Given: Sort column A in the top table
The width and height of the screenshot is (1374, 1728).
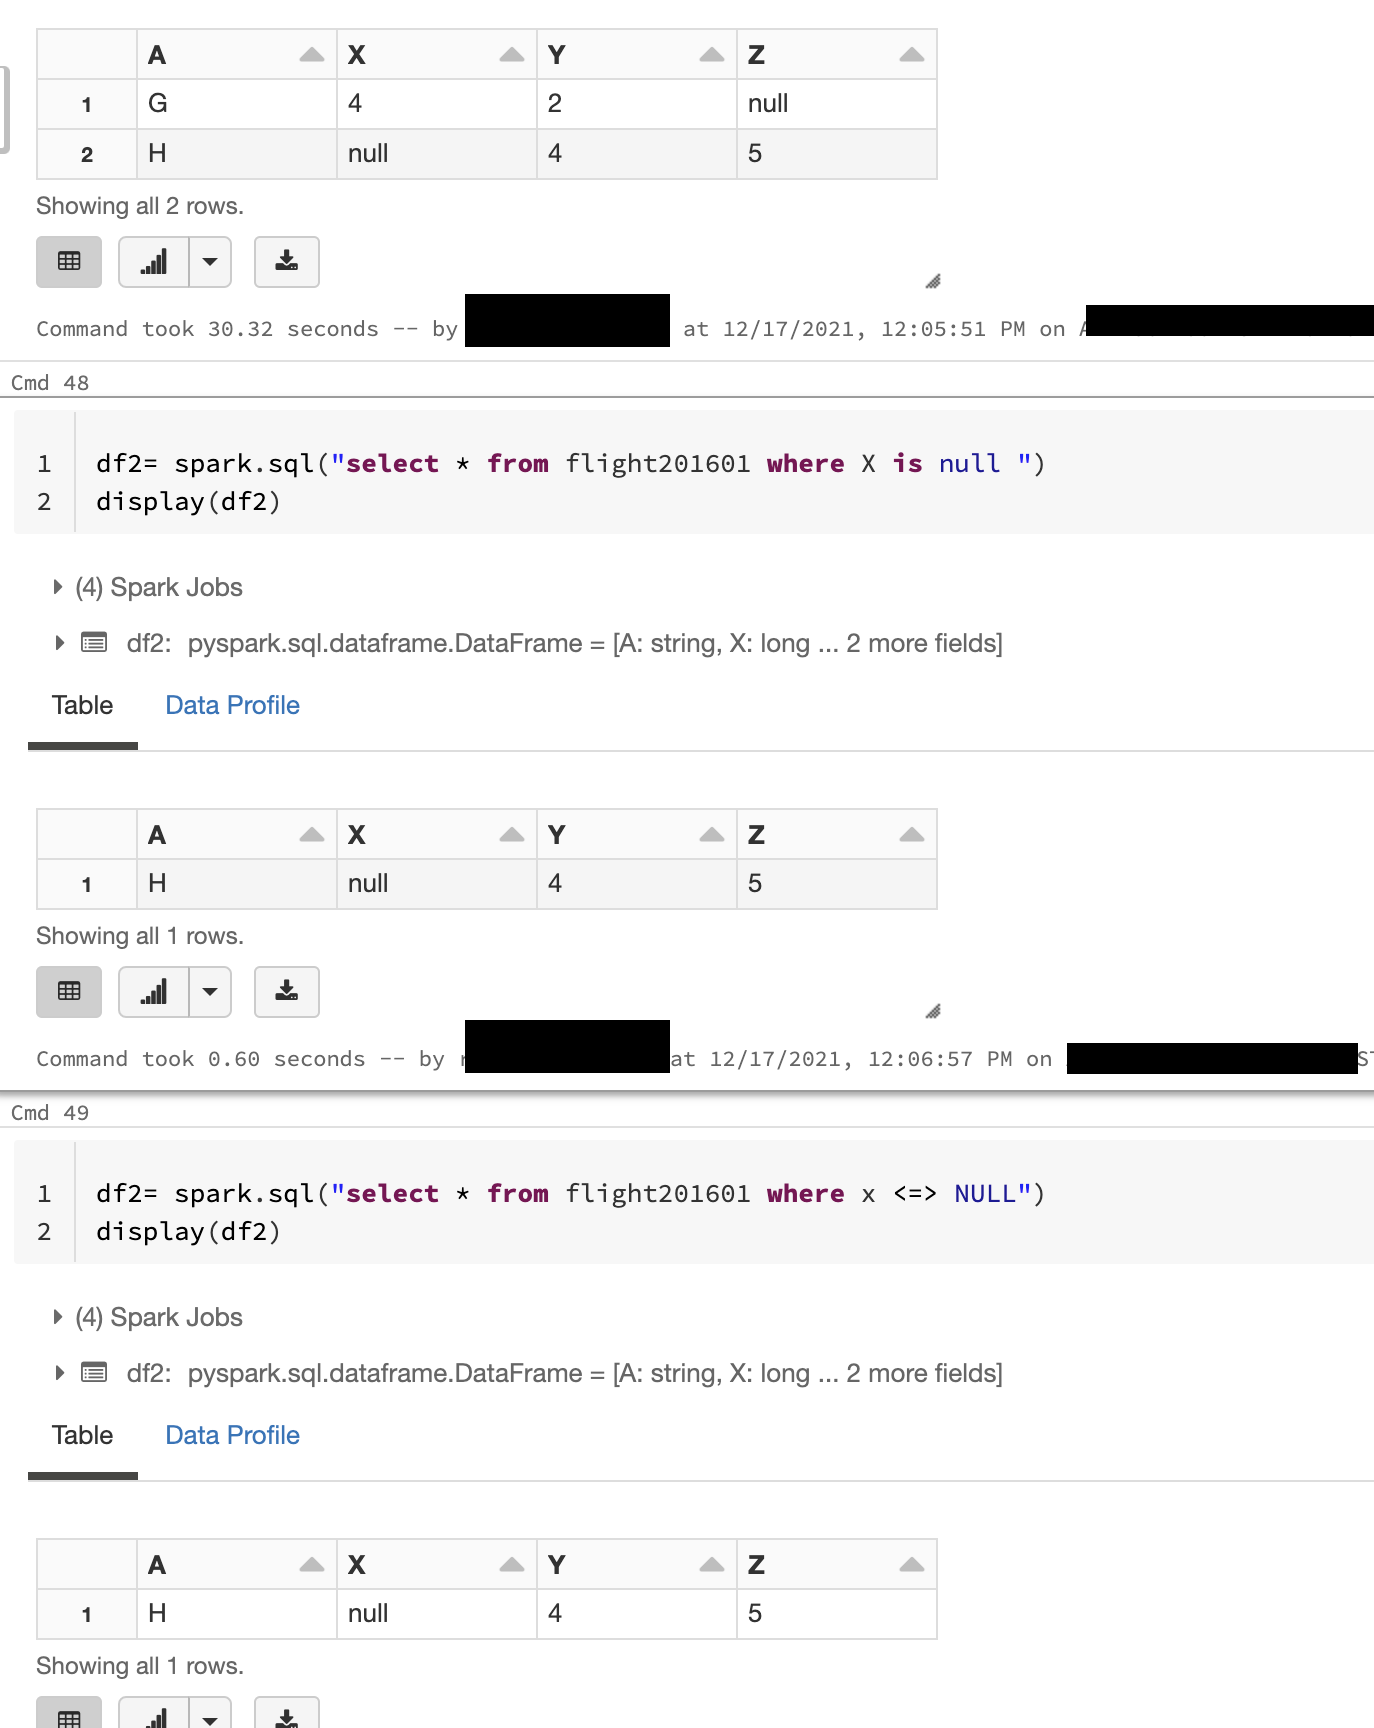Looking at the screenshot, I should tap(312, 55).
